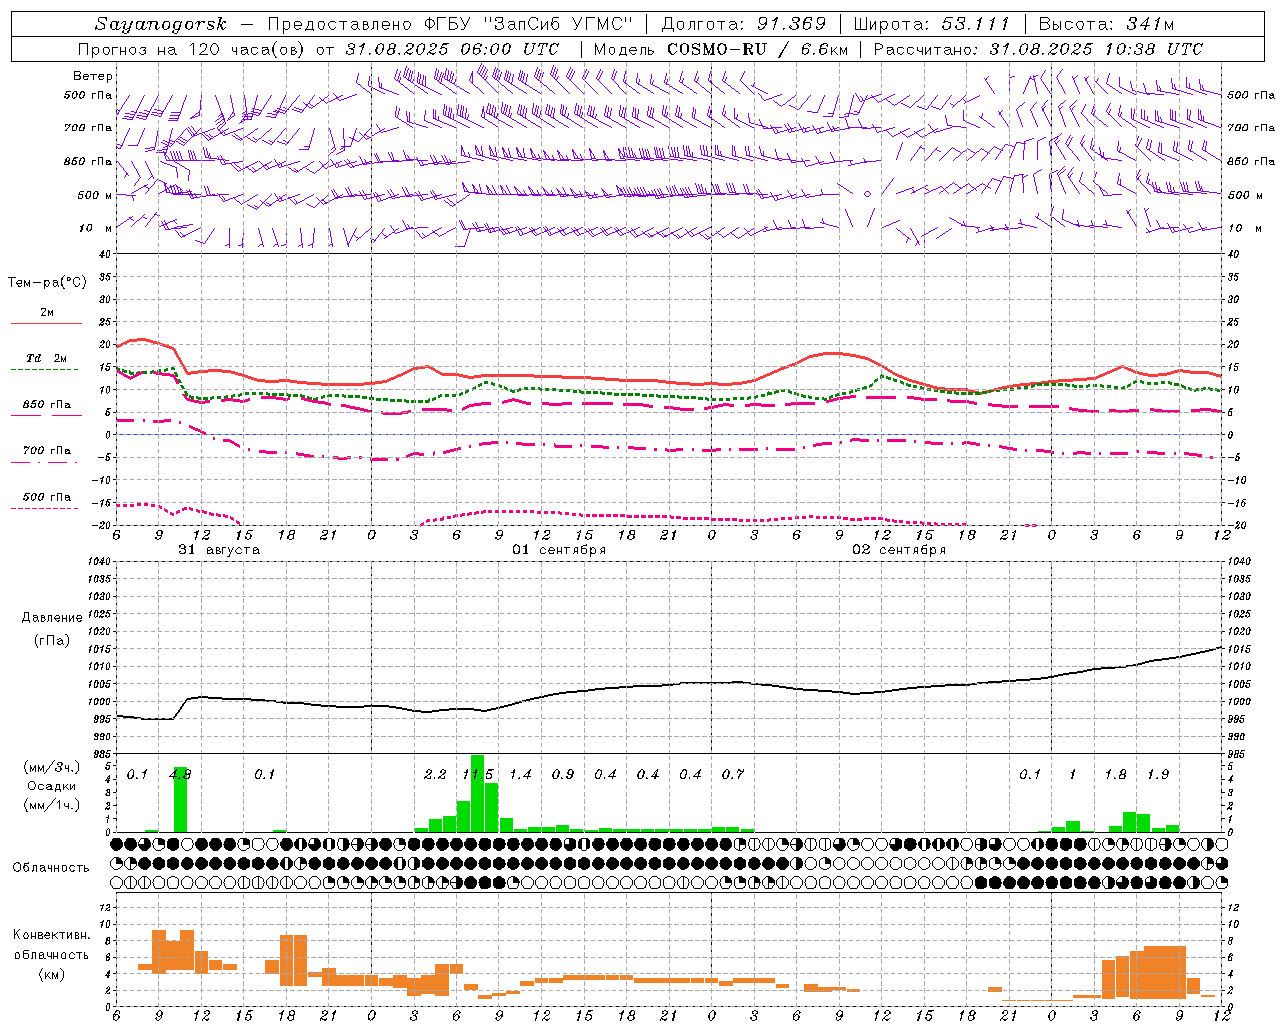Click the 11.5 precipitation total value
This screenshot has width=1280, height=1024.
[478, 774]
